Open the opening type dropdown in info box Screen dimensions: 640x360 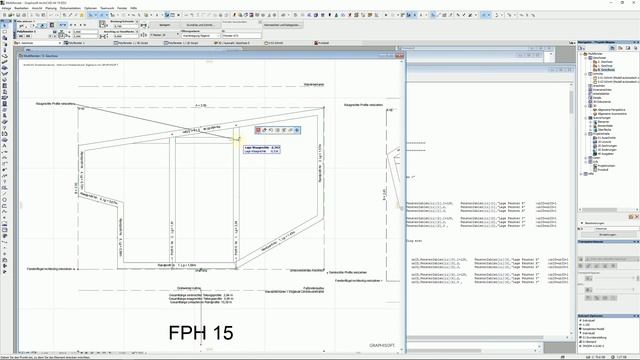coord(201,36)
